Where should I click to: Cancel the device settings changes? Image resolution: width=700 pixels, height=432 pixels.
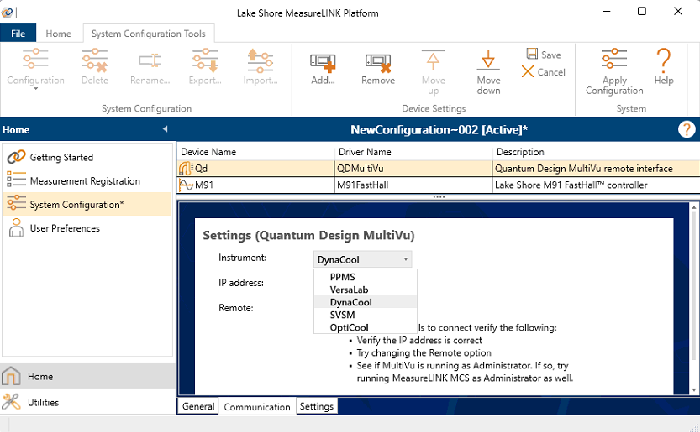point(544,72)
